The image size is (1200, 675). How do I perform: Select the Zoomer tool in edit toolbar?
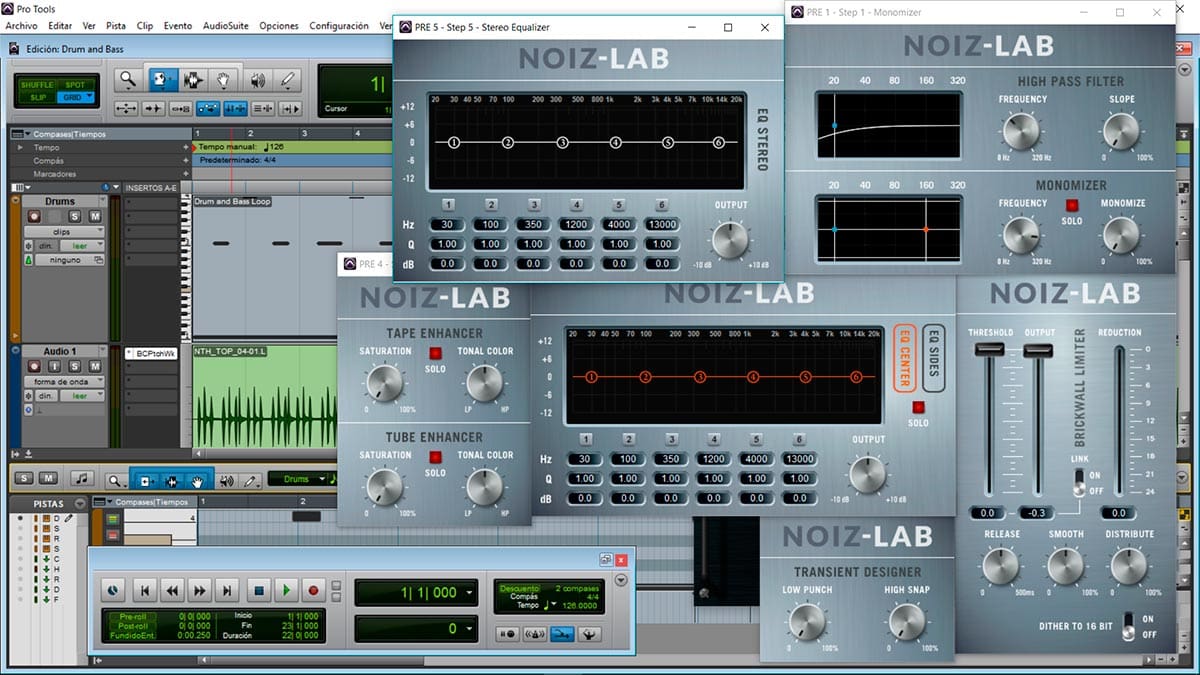pos(126,79)
